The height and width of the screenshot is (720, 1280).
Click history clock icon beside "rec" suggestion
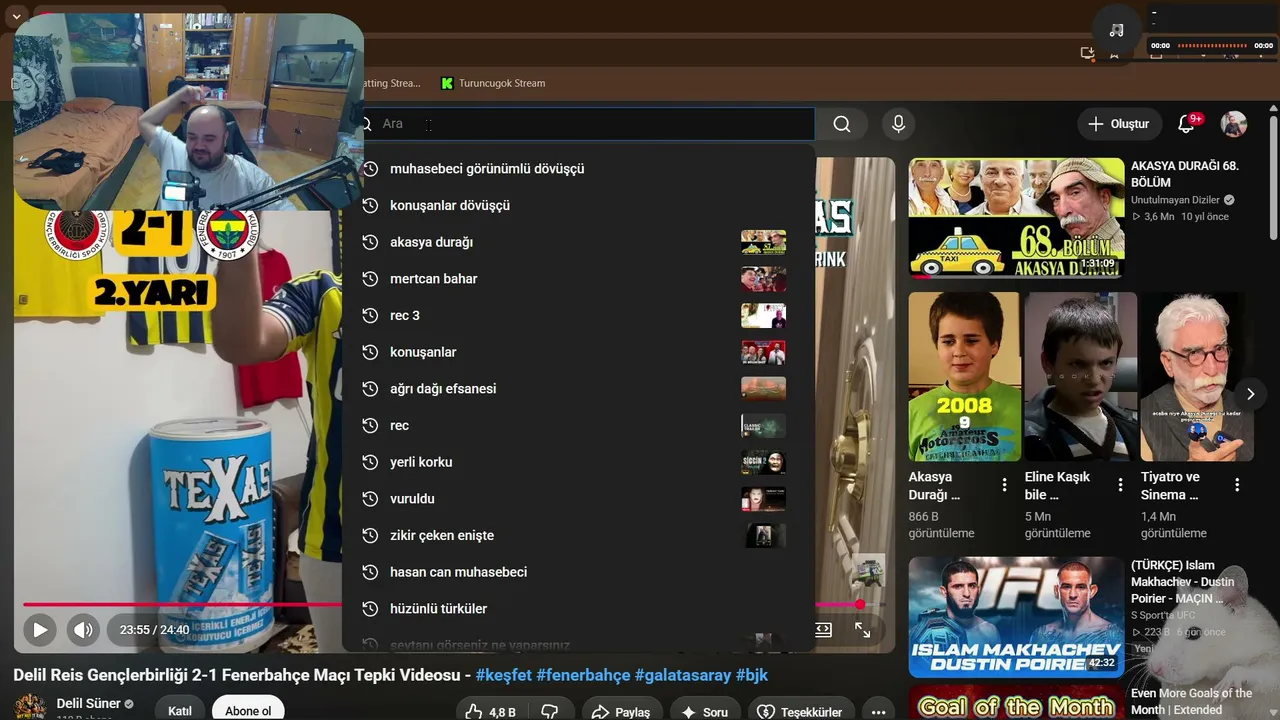pyautogui.click(x=369, y=425)
